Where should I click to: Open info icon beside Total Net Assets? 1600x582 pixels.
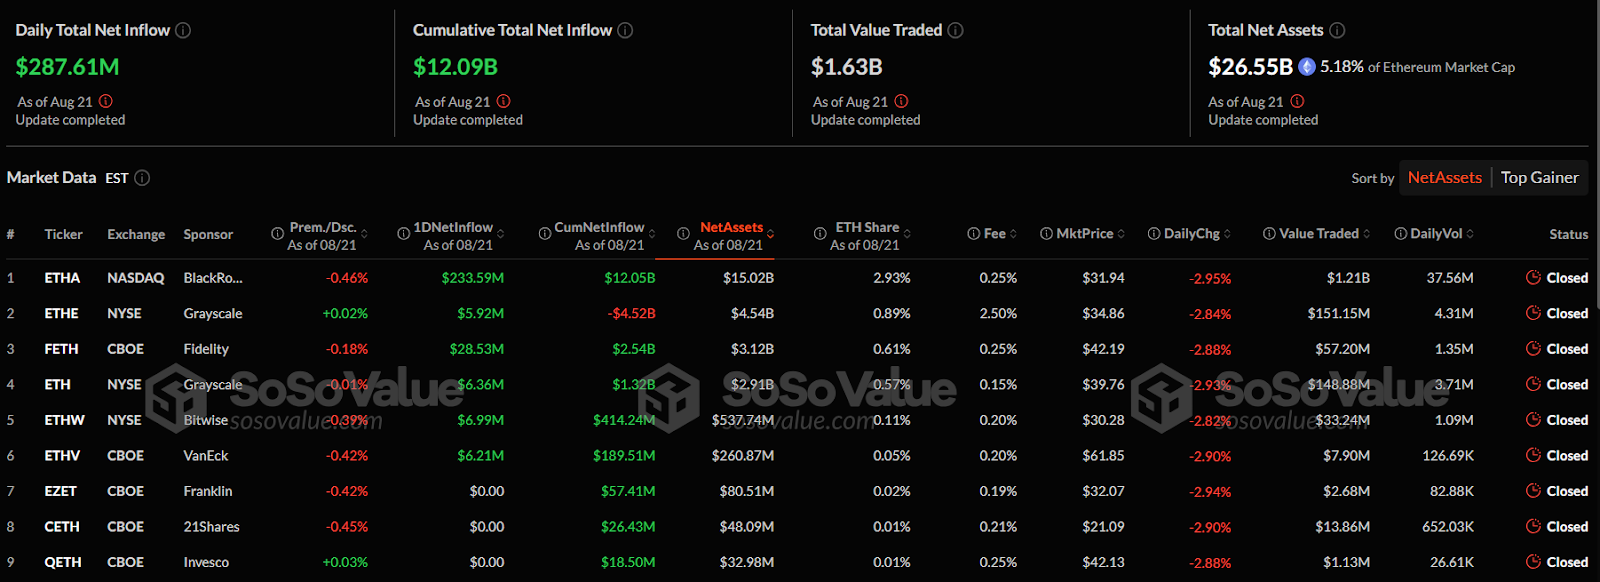coord(1337,30)
